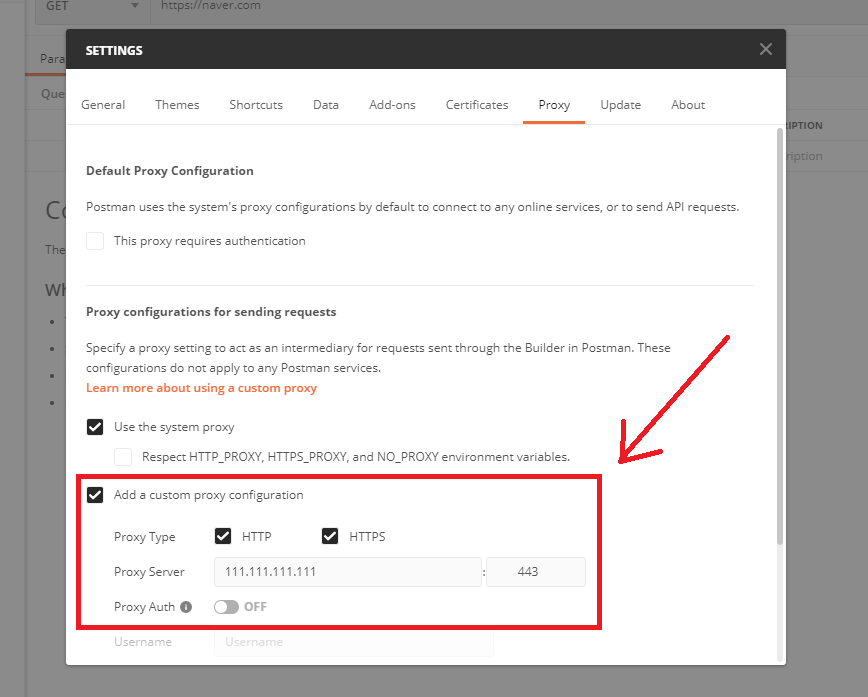The height and width of the screenshot is (697, 868).
Task: Uncheck the HTTP proxy type checkbox
Action: click(x=223, y=536)
